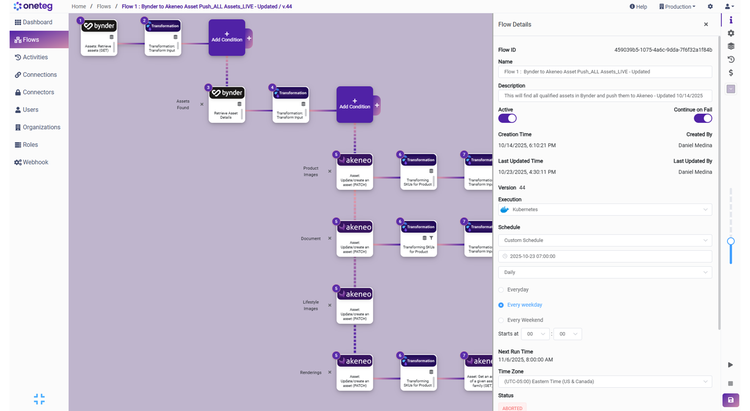The height and width of the screenshot is (411, 750).
Task: Toggle the Active switch off
Action: coord(507,118)
